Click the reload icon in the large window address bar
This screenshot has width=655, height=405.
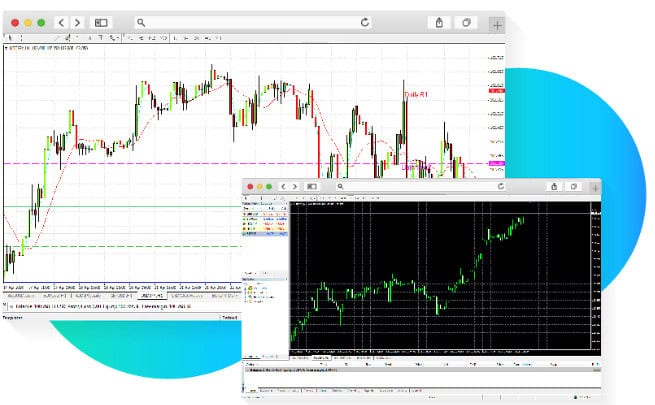click(x=364, y=21)
